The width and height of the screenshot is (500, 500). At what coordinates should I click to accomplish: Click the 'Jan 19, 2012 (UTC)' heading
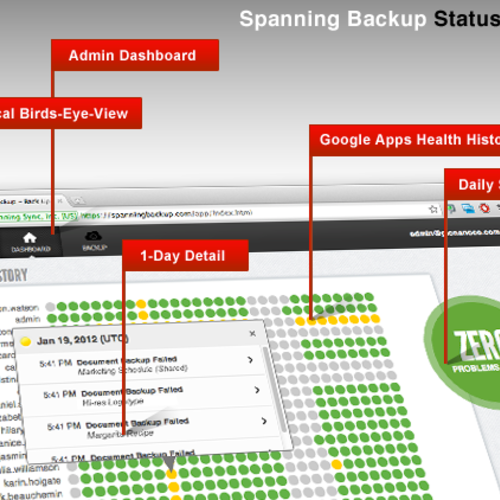83,340
